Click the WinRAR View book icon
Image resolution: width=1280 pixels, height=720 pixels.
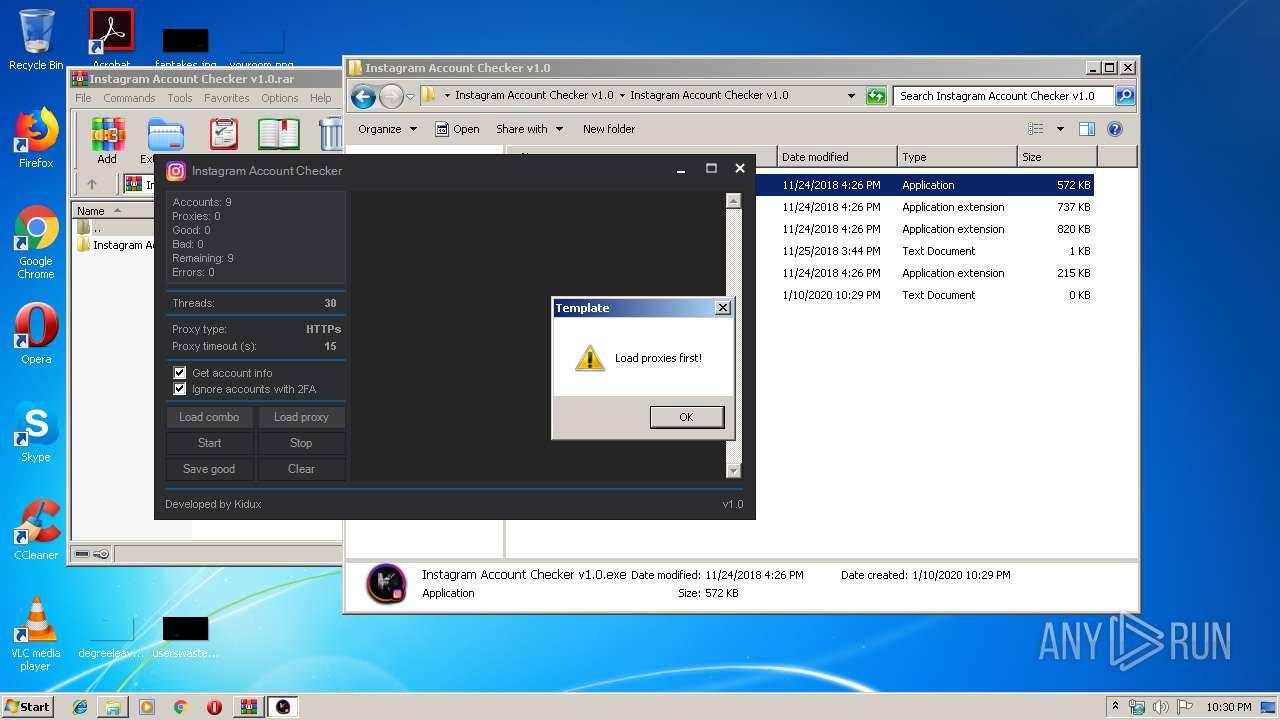click(279, 134)
